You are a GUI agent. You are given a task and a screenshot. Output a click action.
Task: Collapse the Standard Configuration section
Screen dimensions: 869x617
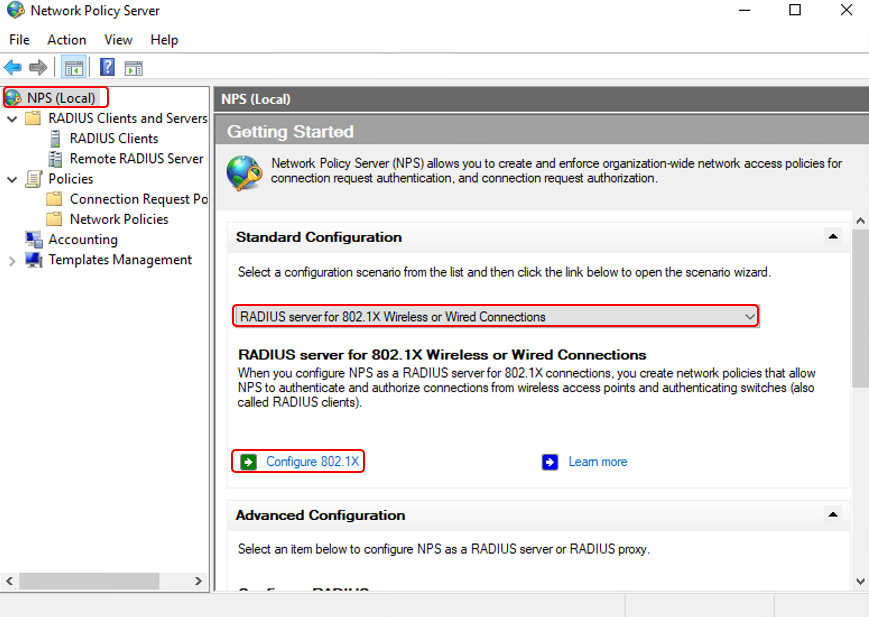coord(832,237)
